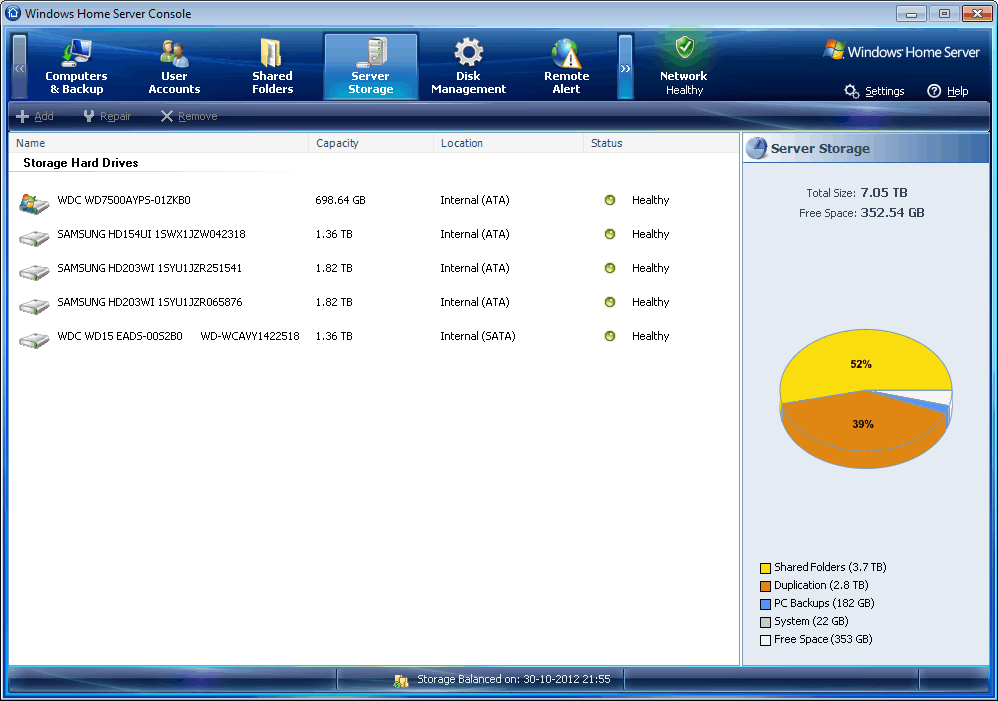
Task: Click Add to add a hard drive
Action: pos(35,117)
